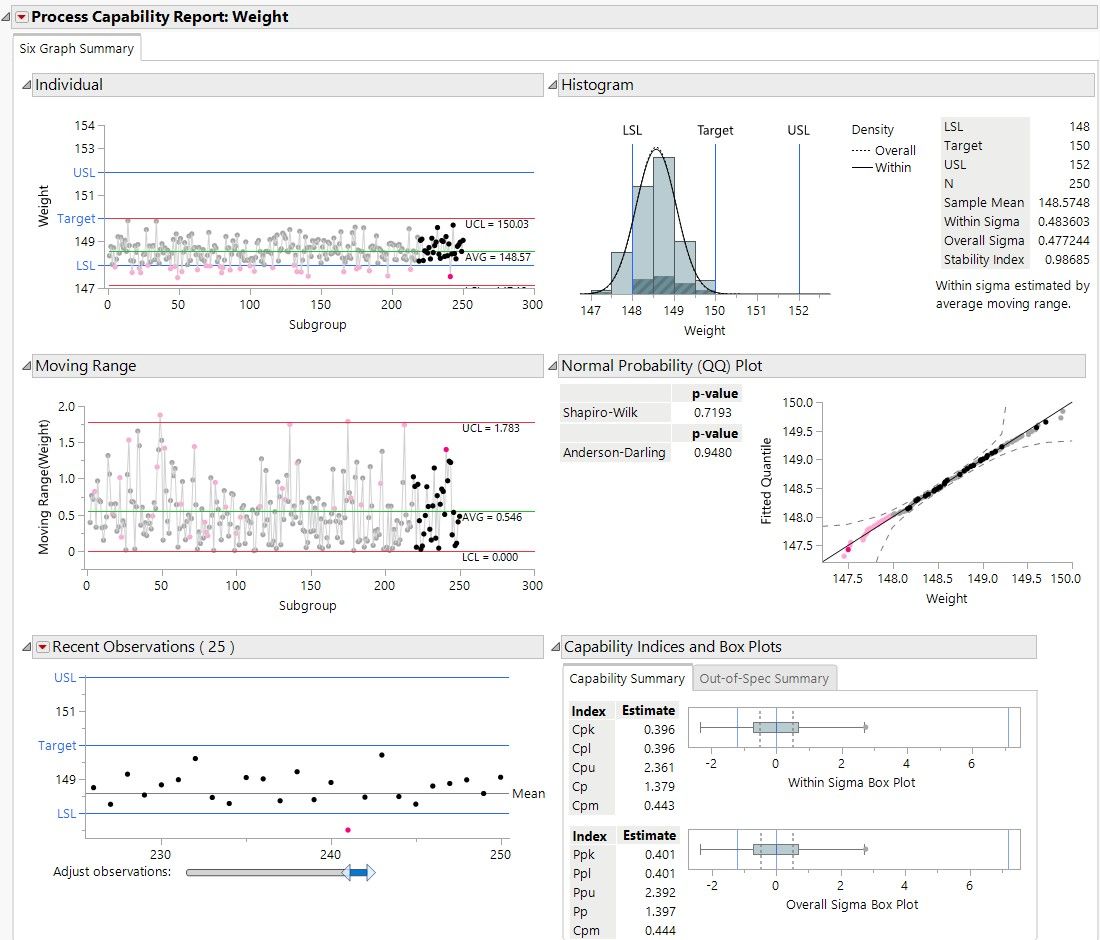Collapse the Normal Probability (QQ) Plot section
This screenshot has width=1100, height=940.
tap(553, 366)
